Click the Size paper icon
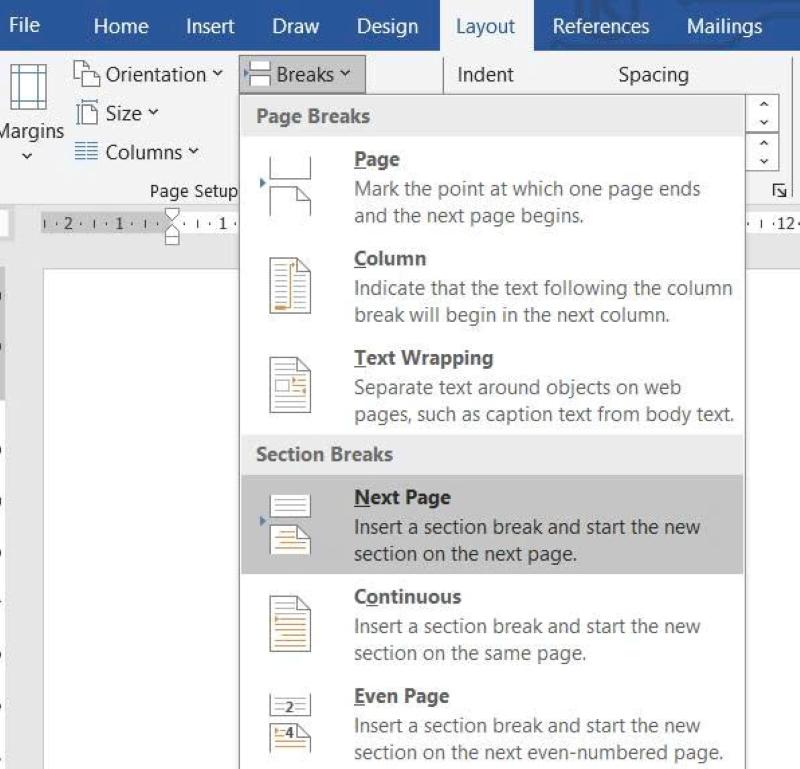Viewport: 800px width, 769px height. (x=87, y=112)
